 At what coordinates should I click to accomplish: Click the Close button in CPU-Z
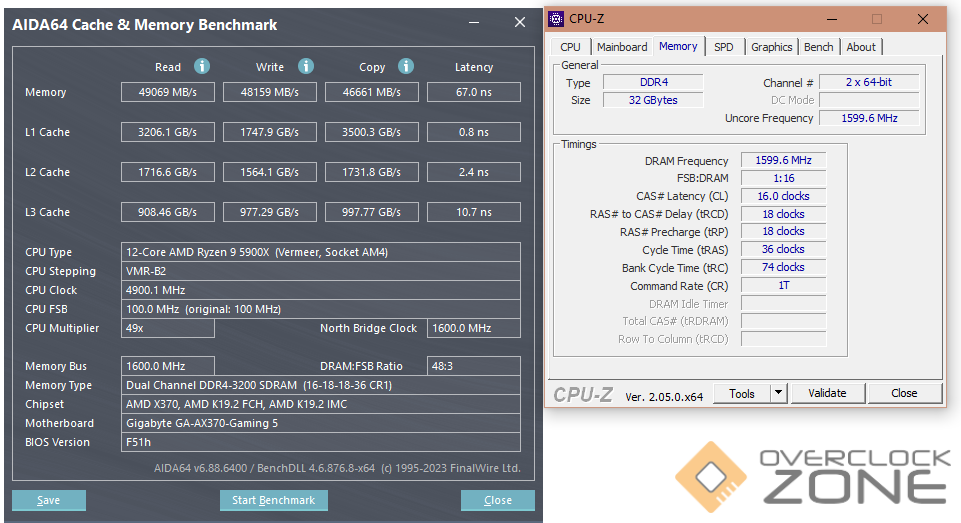point(904,393)
